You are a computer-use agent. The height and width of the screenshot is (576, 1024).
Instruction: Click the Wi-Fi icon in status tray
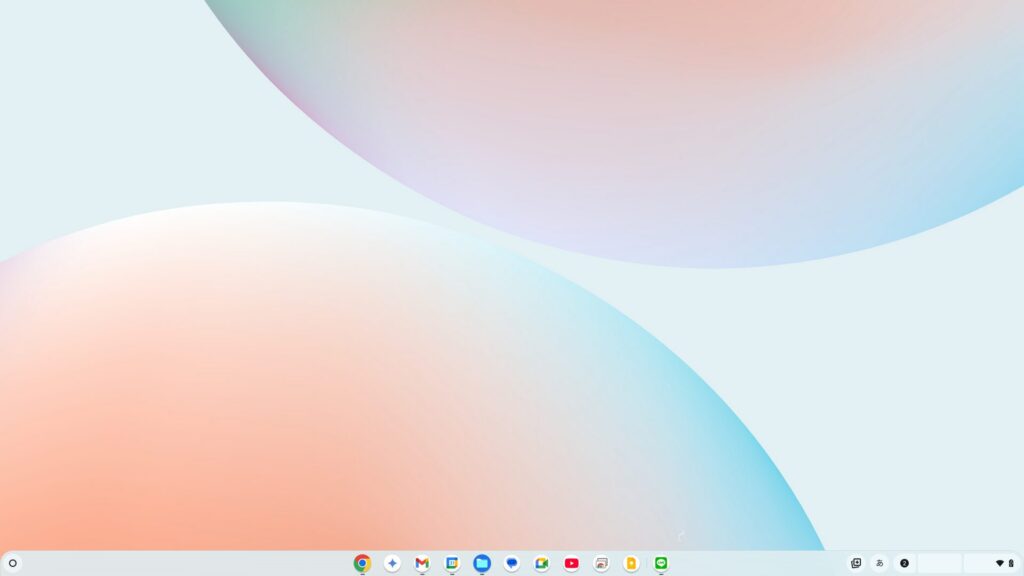point(999,563)
